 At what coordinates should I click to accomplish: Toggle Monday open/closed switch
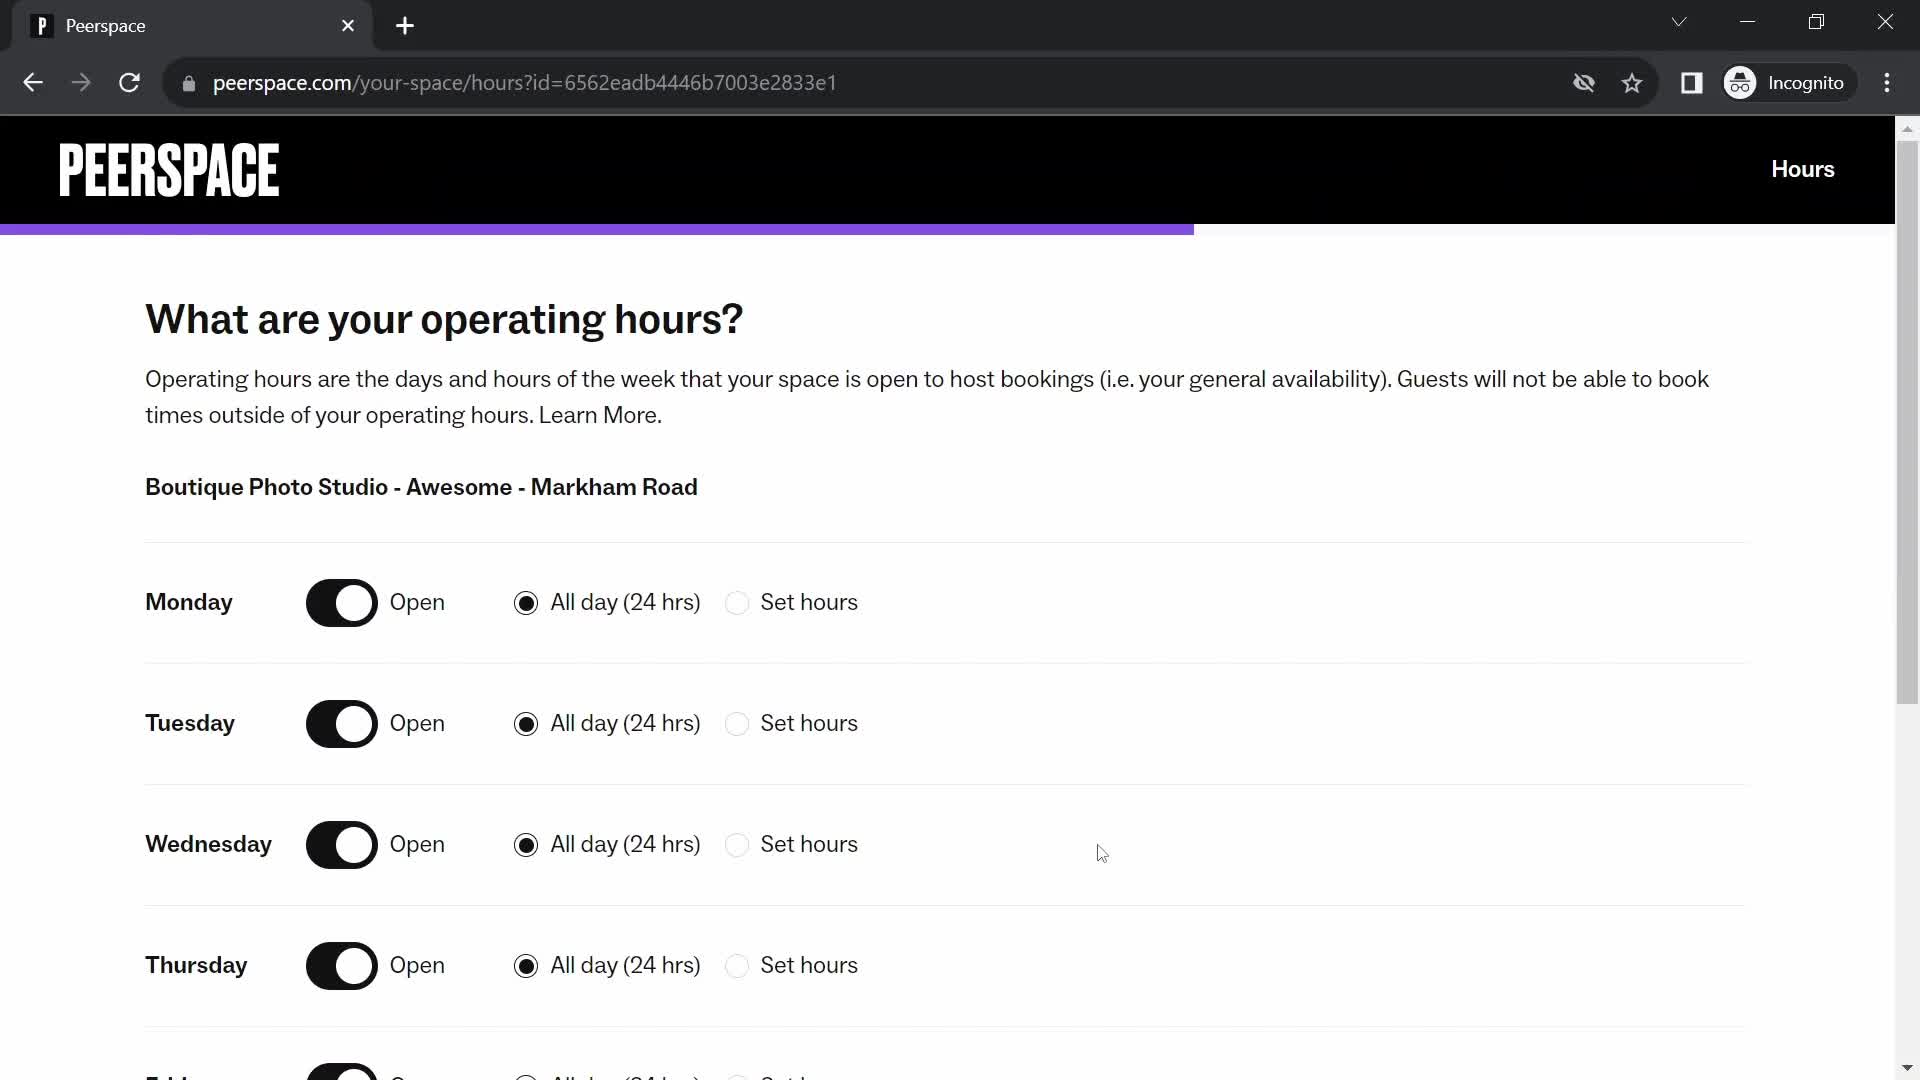(343, 601)
